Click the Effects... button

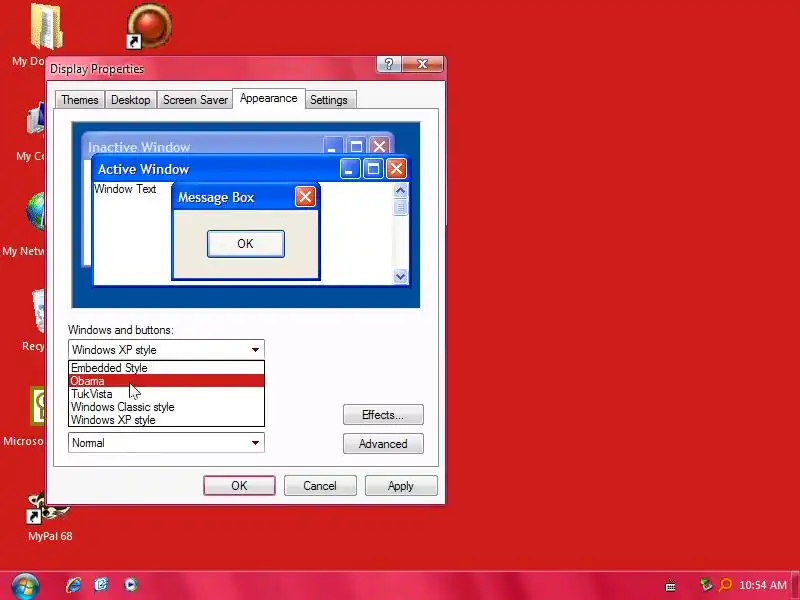pos(383,414)
